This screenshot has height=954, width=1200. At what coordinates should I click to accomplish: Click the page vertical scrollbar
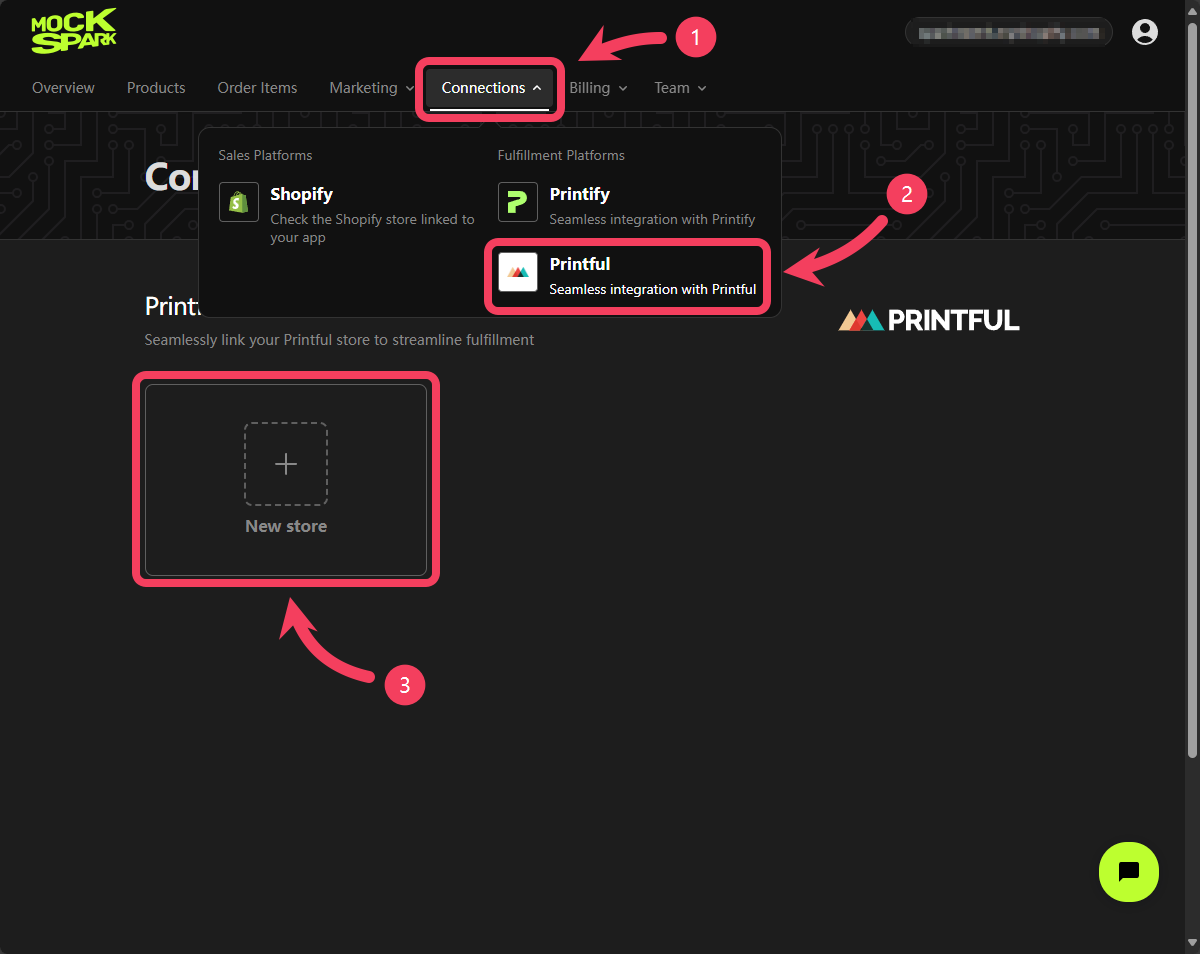pos(1191,390)
